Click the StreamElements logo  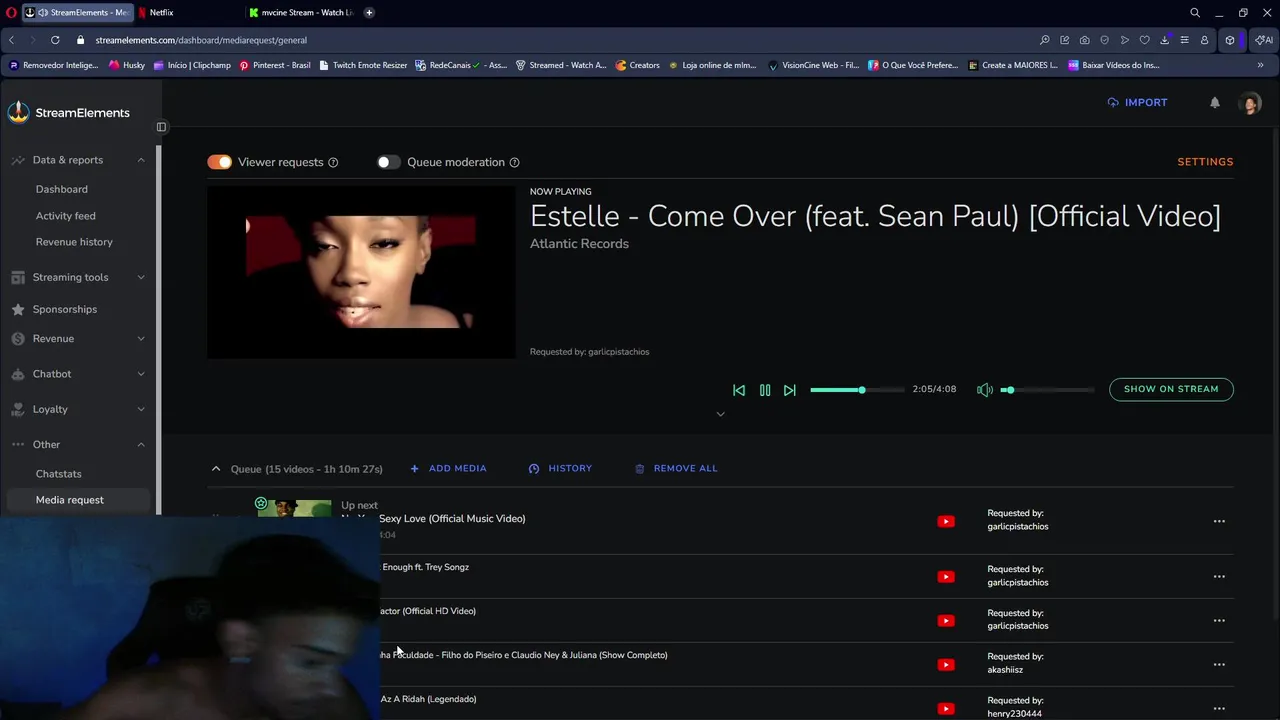pos(69,113)
